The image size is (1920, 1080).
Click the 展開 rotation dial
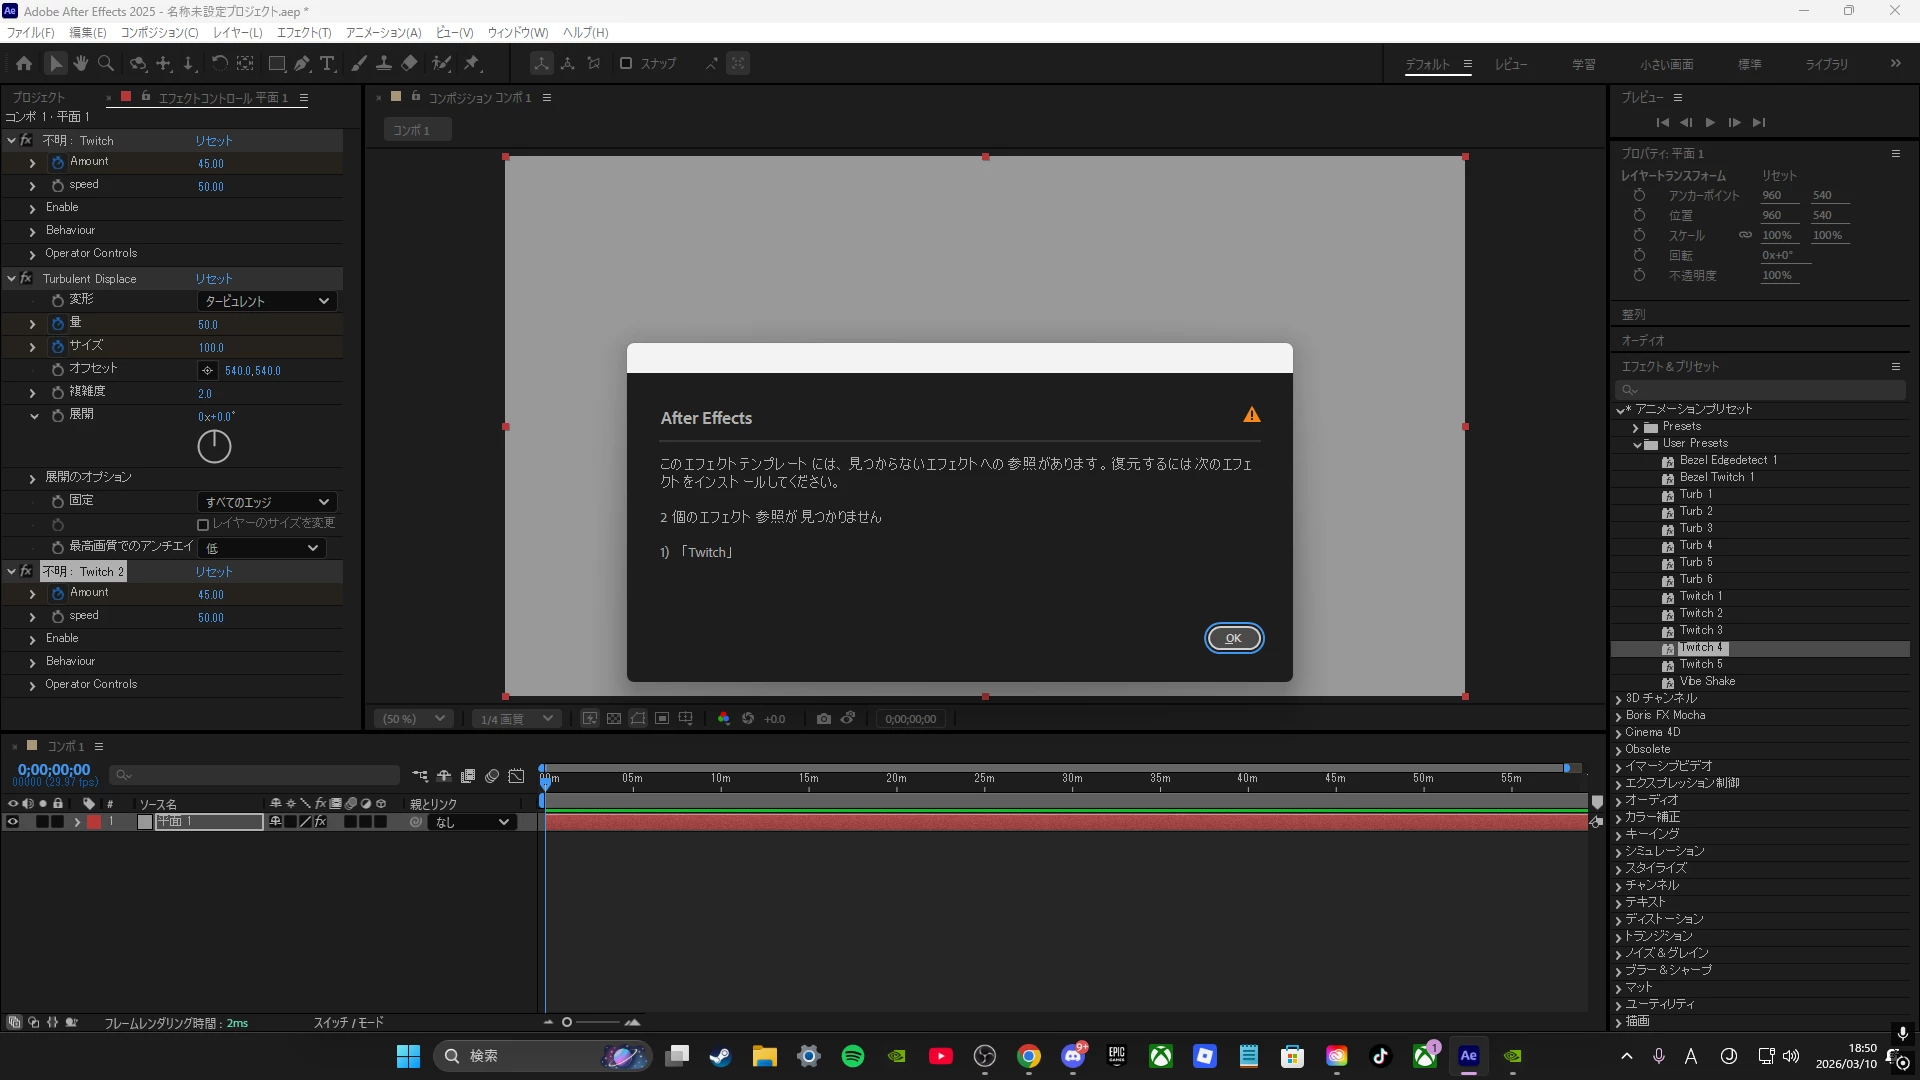[x=214, y=446]
